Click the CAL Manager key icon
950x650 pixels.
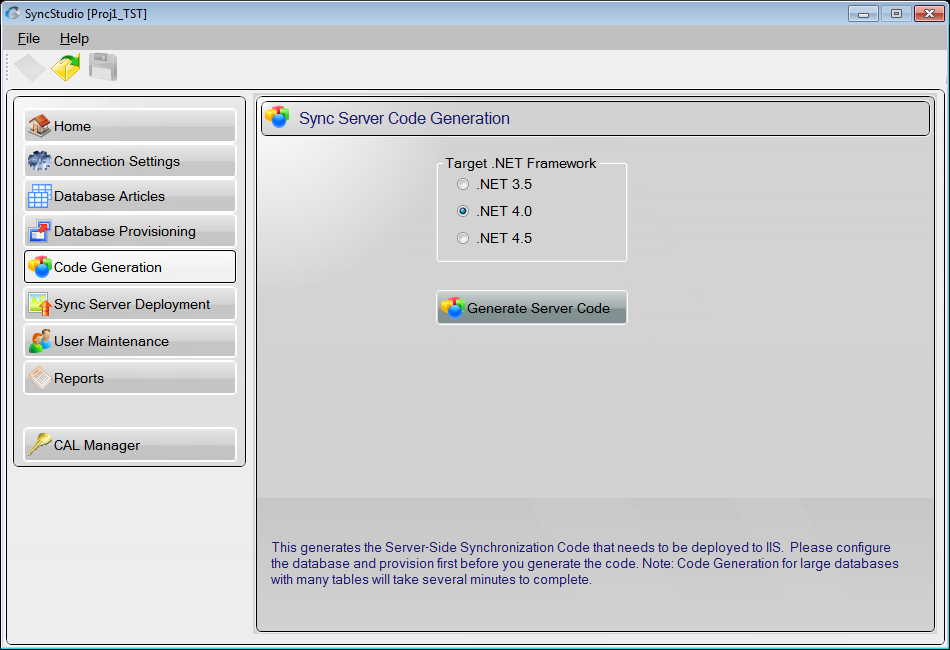[39, 445]
